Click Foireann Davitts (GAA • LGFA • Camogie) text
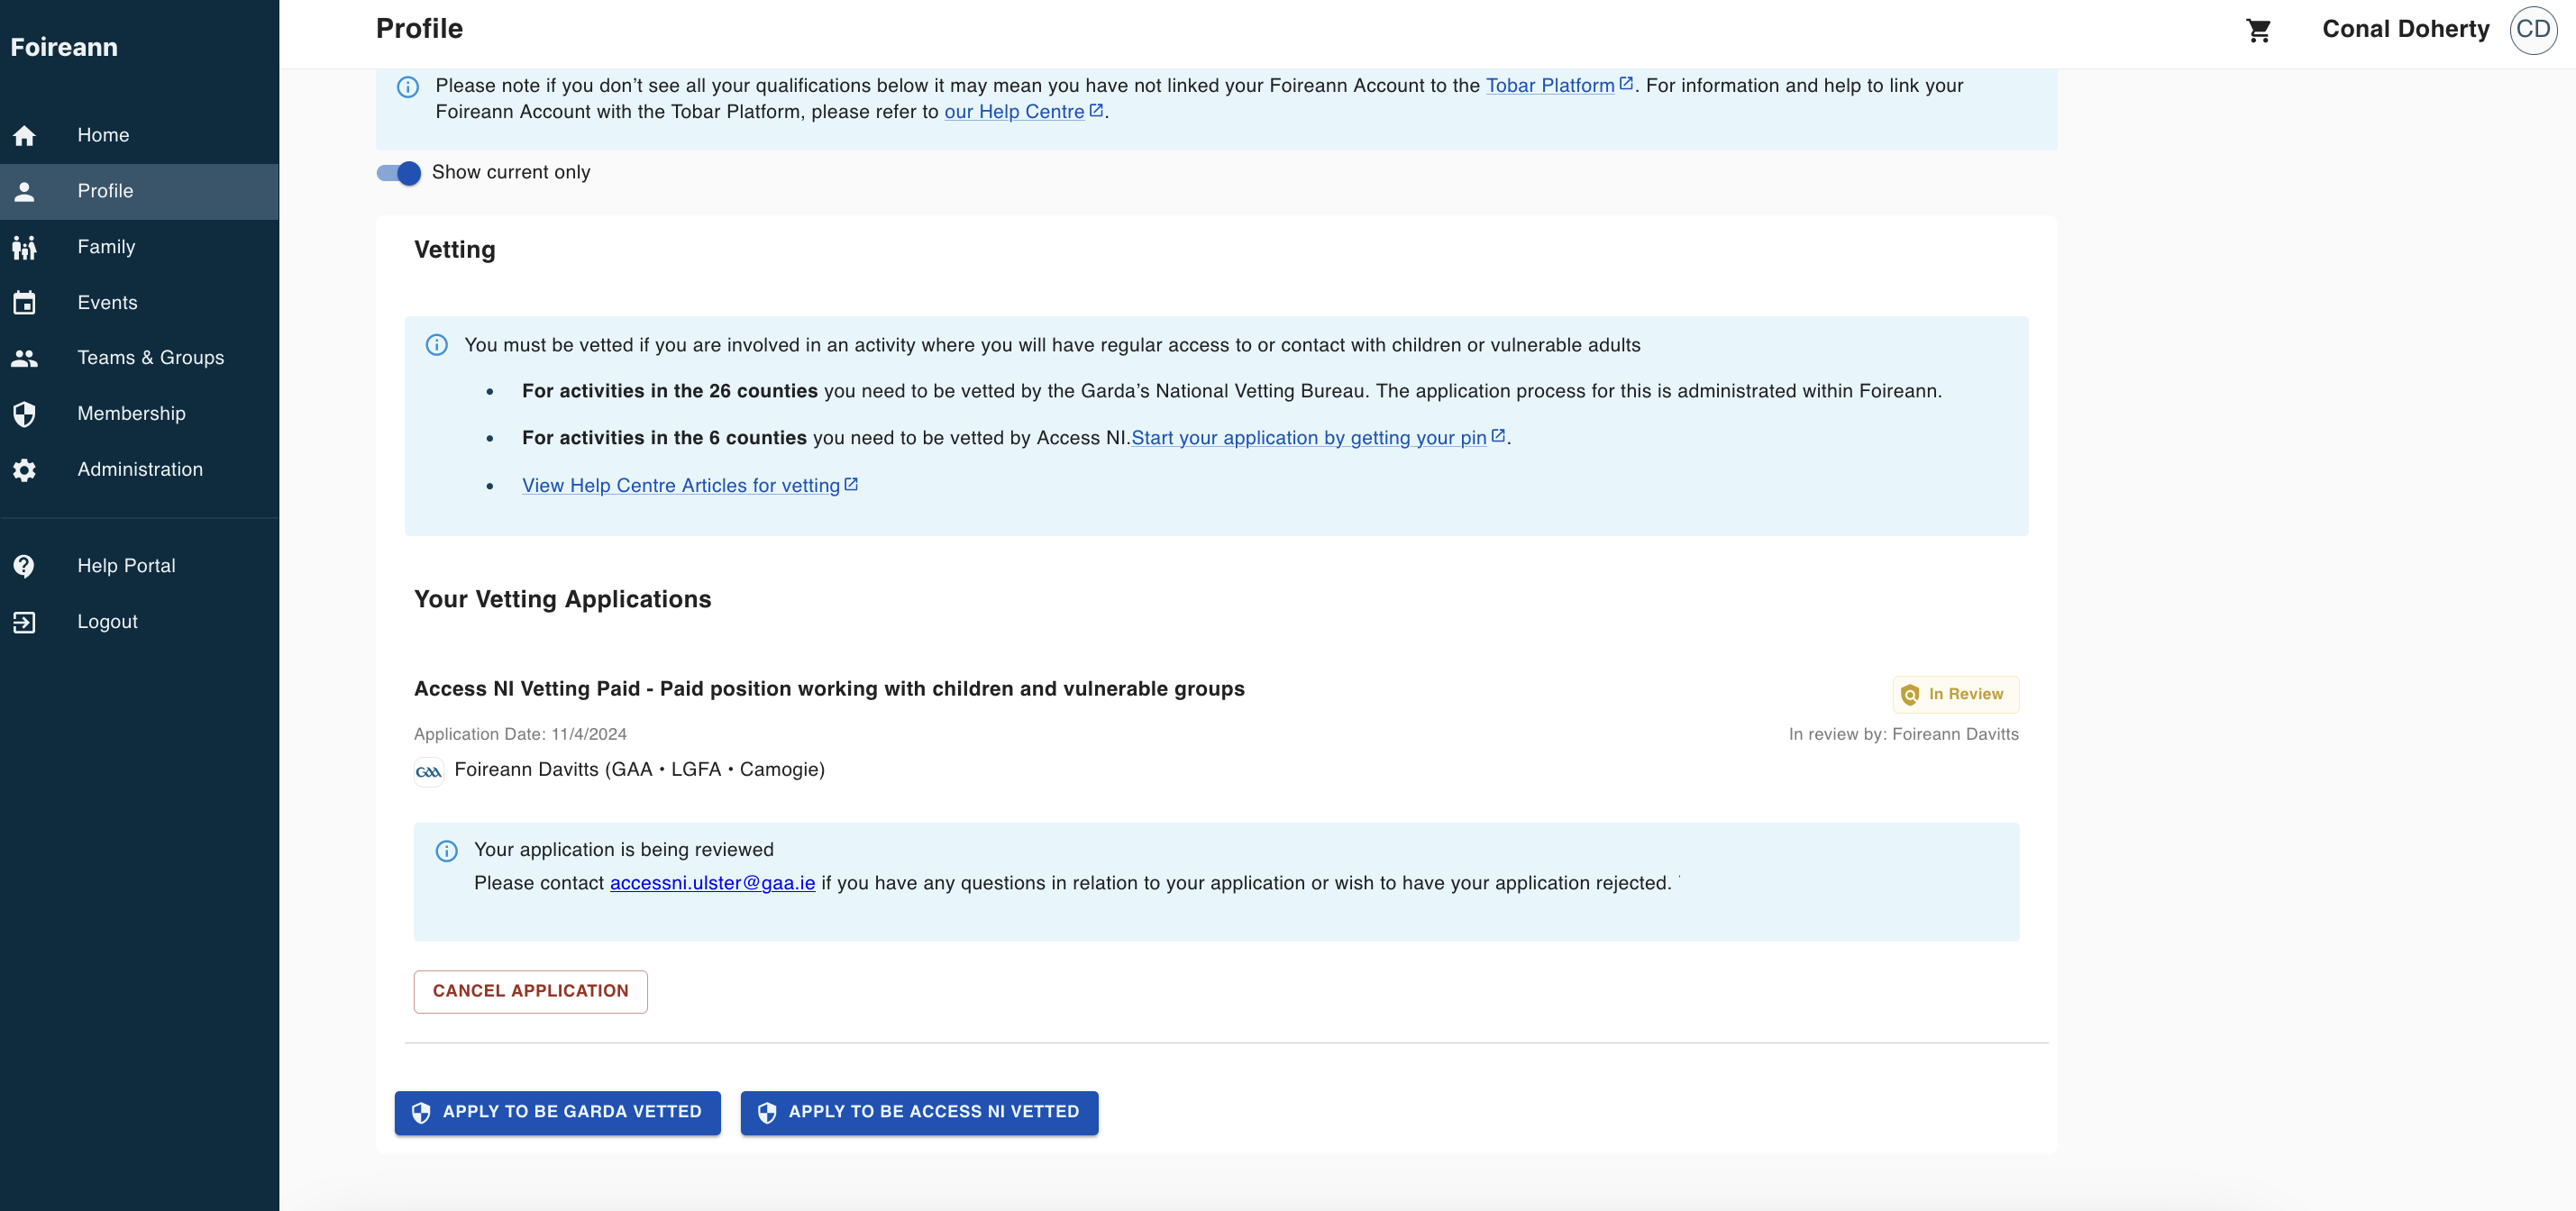2576x1211 pixels. (x=640, y=770)
